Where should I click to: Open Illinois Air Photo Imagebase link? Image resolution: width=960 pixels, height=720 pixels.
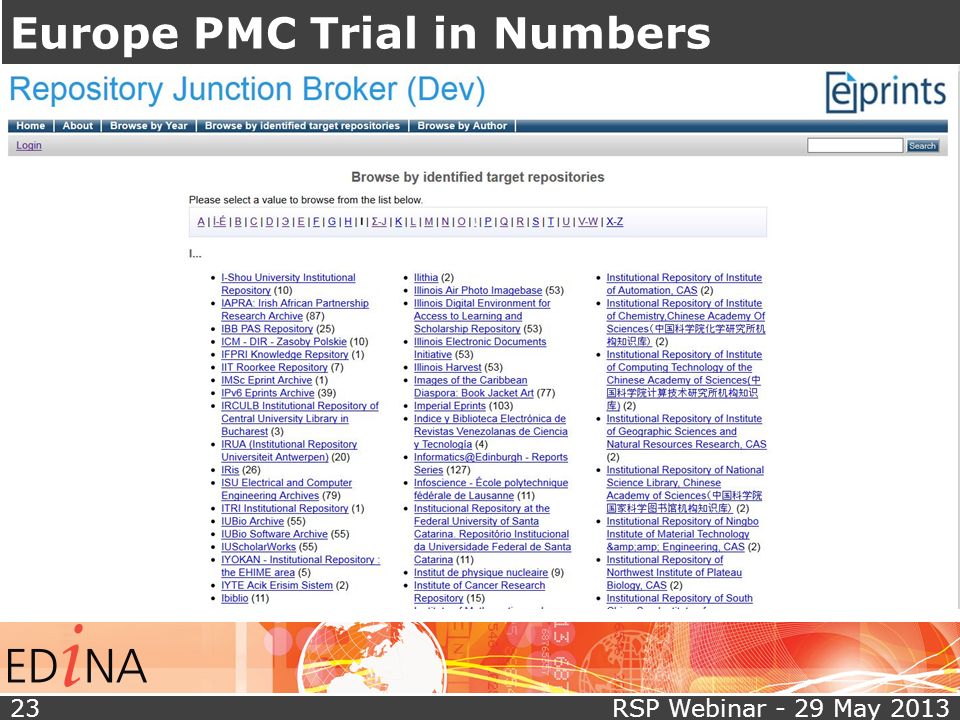tap(478, 290)
